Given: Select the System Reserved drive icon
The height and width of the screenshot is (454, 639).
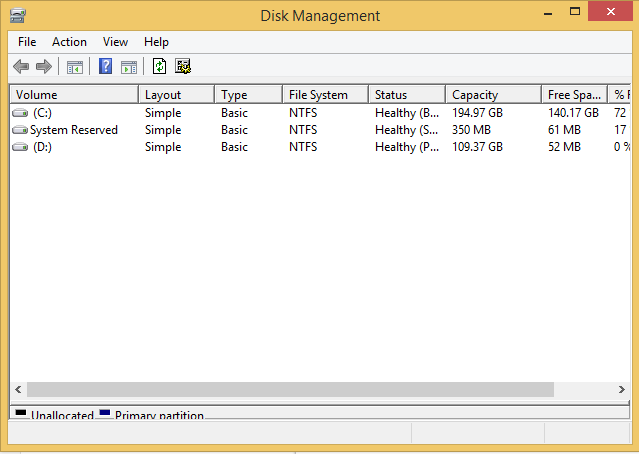Looking at the screenshot, I should pyautogui.click(x=20, y=130).
